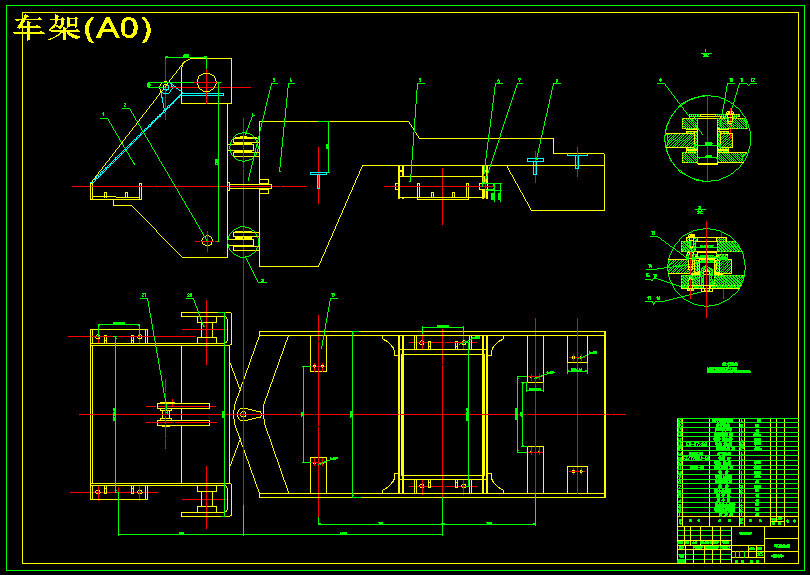Select the drawing title text 车架(A0)
This screenshot has width=810, height=575.
pyautogui.click(x=82, y=28)
